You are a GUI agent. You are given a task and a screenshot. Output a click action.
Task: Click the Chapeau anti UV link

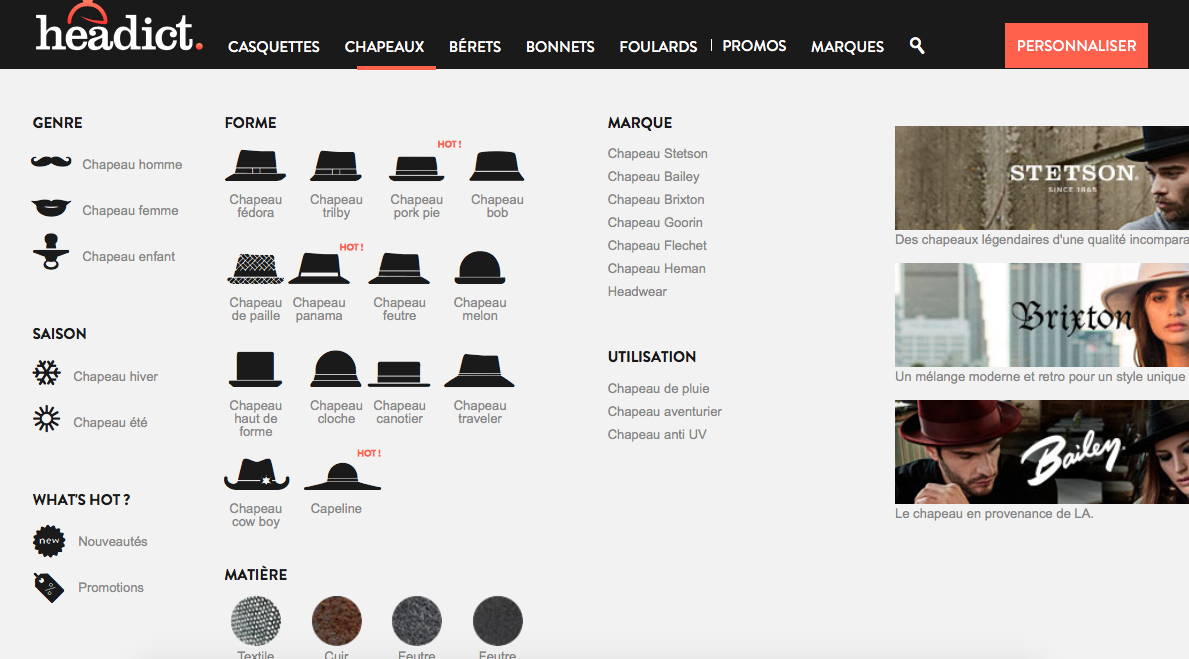click(x=656, y=435)
